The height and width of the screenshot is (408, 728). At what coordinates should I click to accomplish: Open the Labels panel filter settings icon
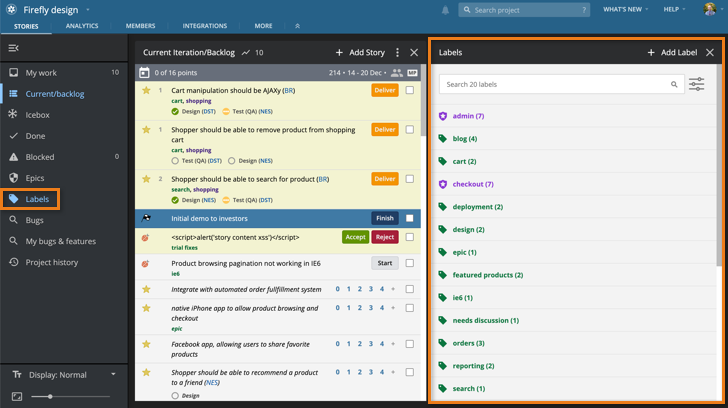click(696, 84)
